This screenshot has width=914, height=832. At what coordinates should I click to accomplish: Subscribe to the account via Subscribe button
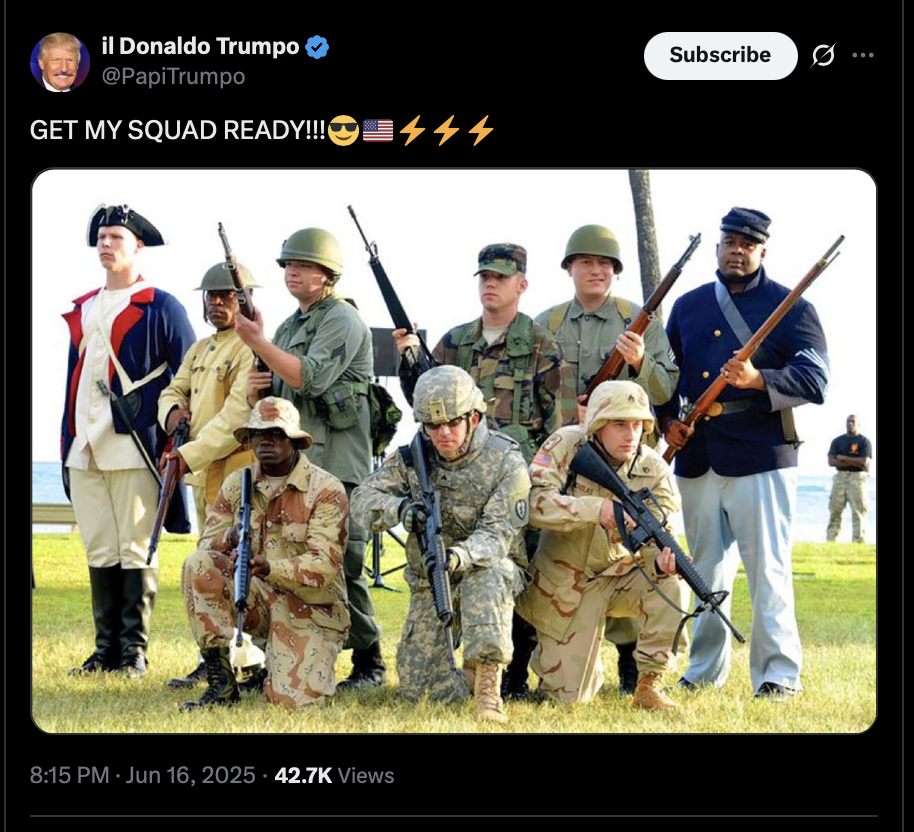[x=720, y=55]
